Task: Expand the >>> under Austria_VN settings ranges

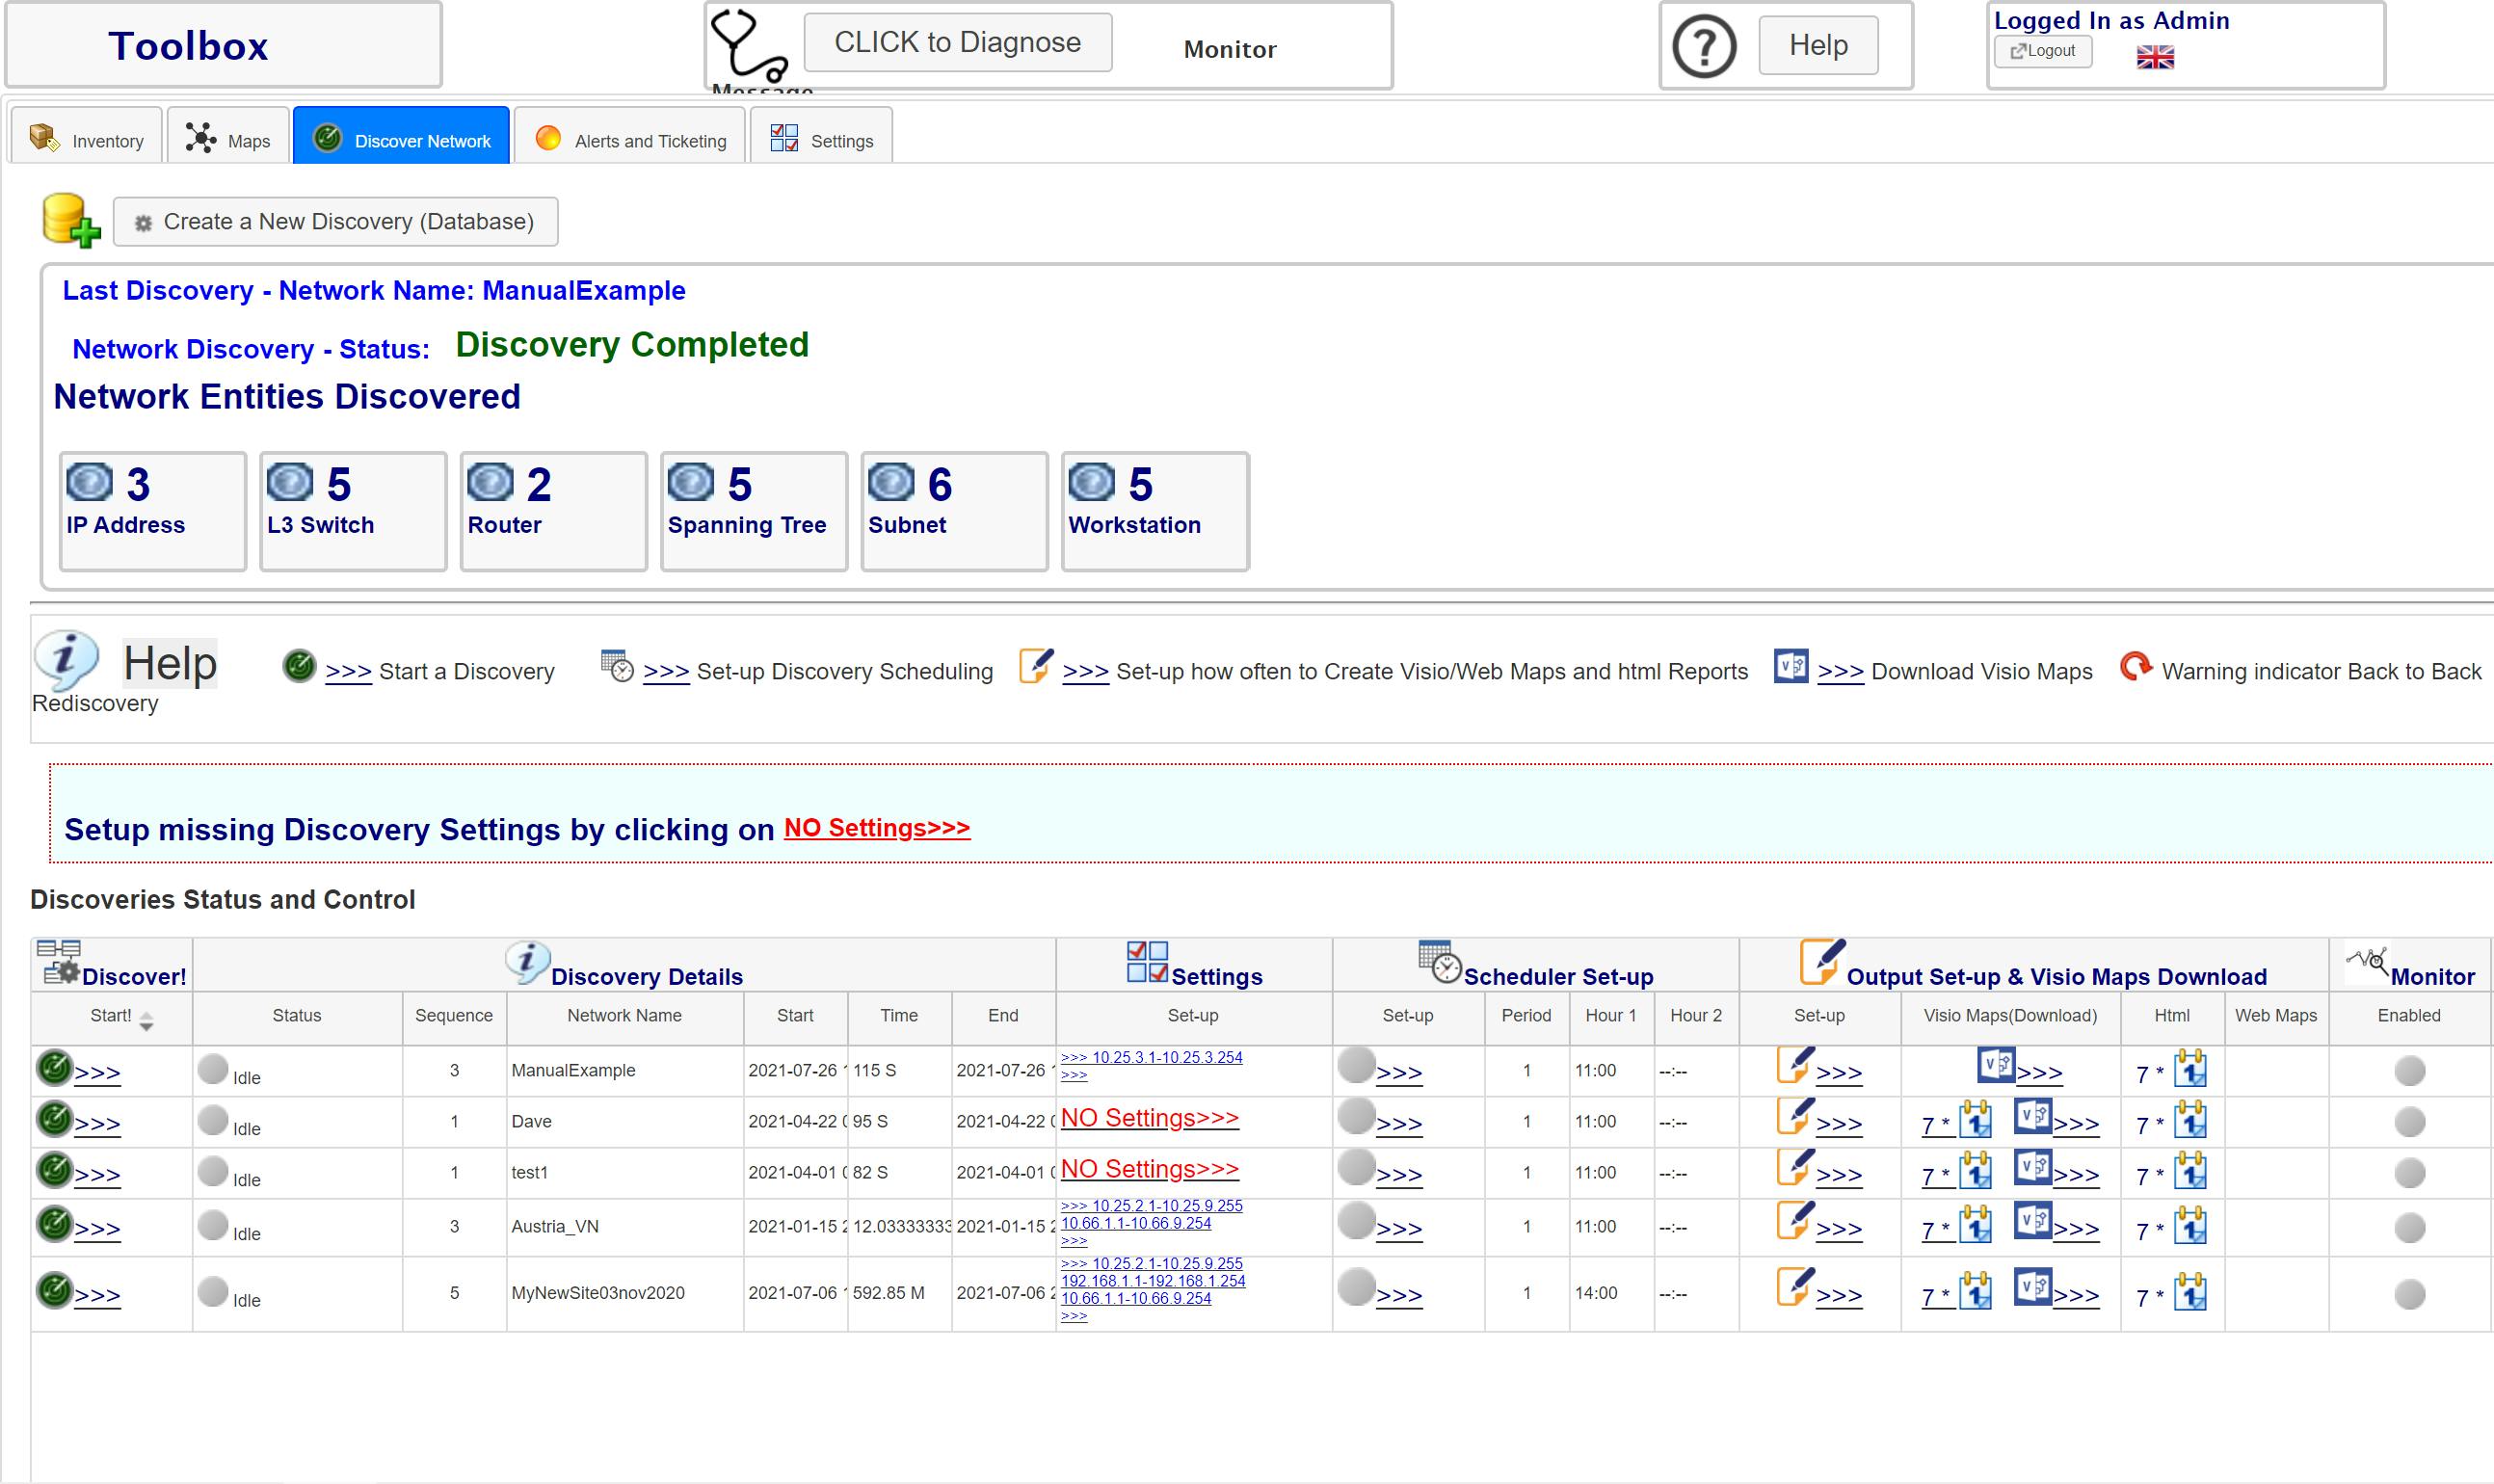Action: [x=1073, y=1241]
